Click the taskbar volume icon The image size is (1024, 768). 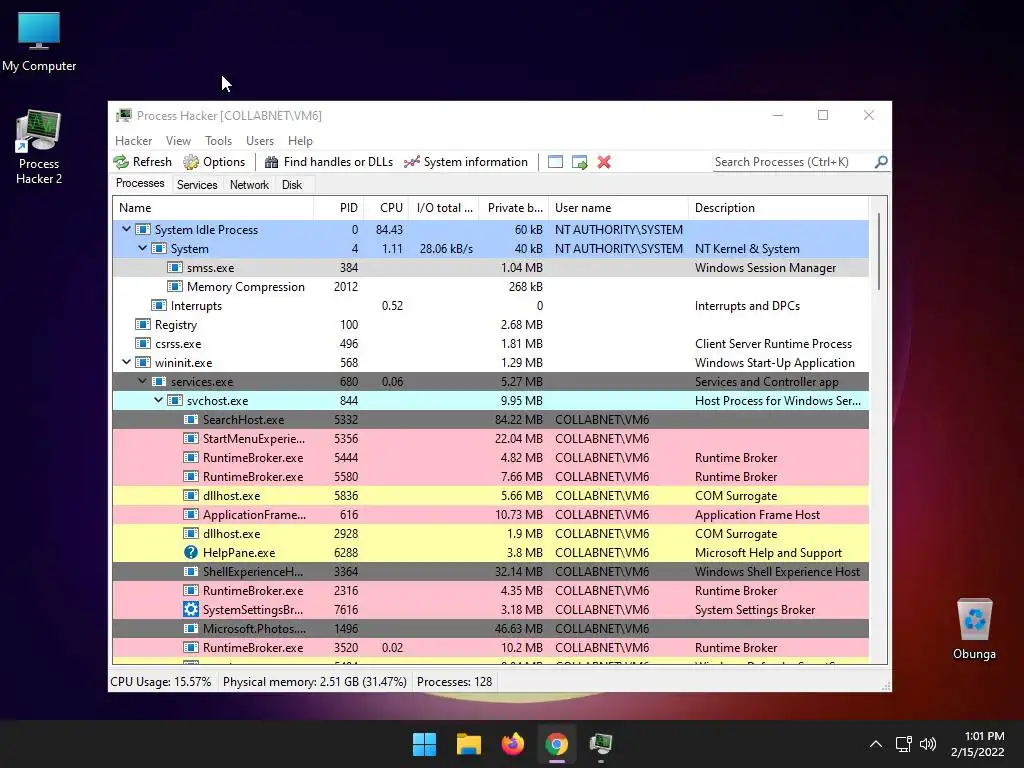(x=928, y=744)
